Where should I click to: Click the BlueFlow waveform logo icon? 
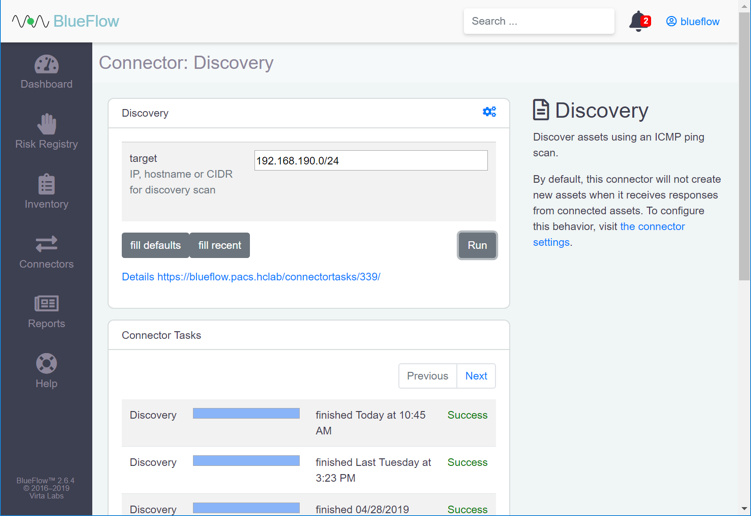pos(30,21)
